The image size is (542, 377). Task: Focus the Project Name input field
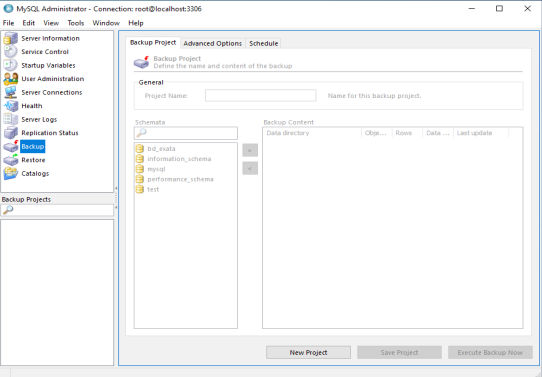click(260, 95)
